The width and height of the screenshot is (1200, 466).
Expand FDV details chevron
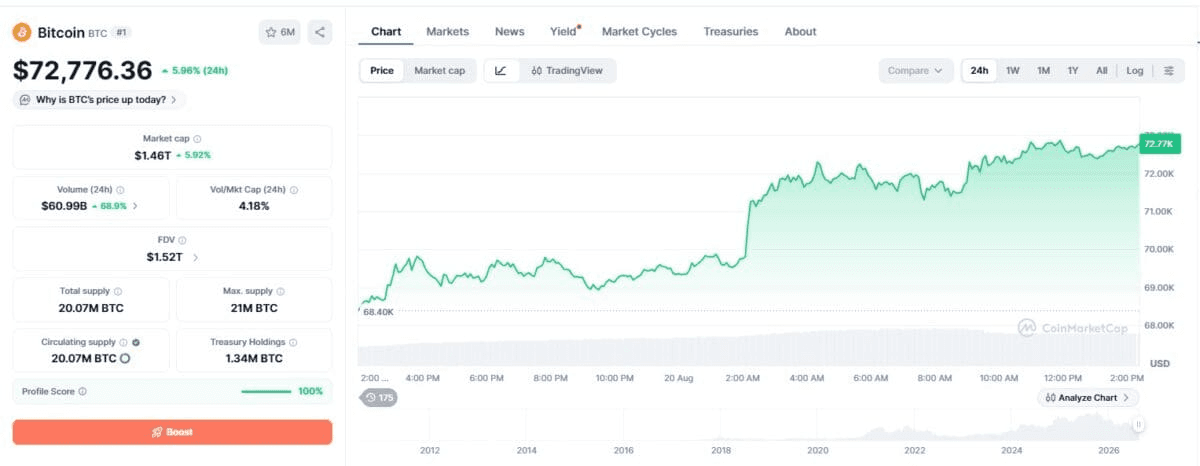tap(195, 257)
